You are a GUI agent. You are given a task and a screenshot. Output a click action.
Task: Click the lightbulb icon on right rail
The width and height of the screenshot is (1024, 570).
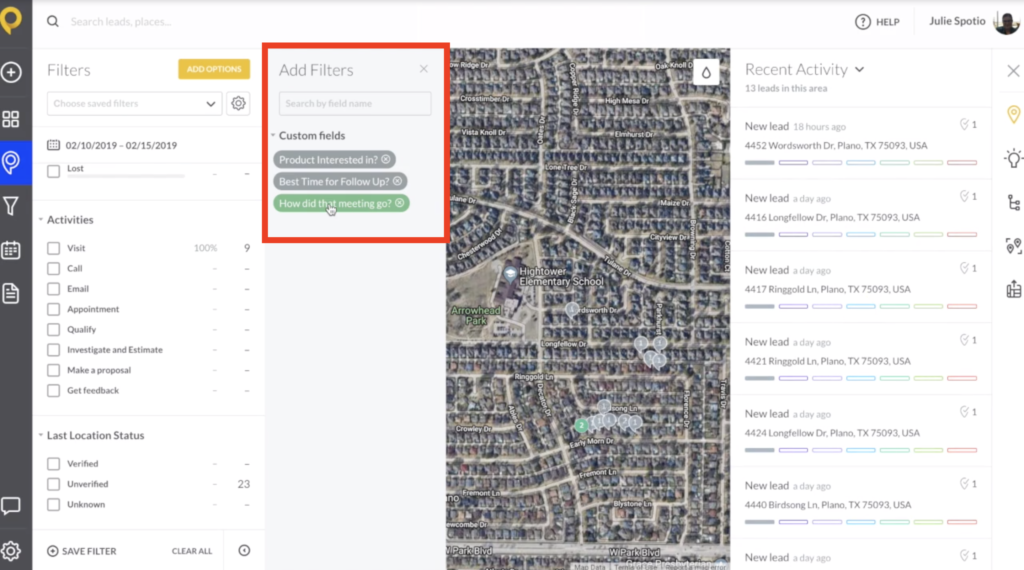click(1013, 159)
